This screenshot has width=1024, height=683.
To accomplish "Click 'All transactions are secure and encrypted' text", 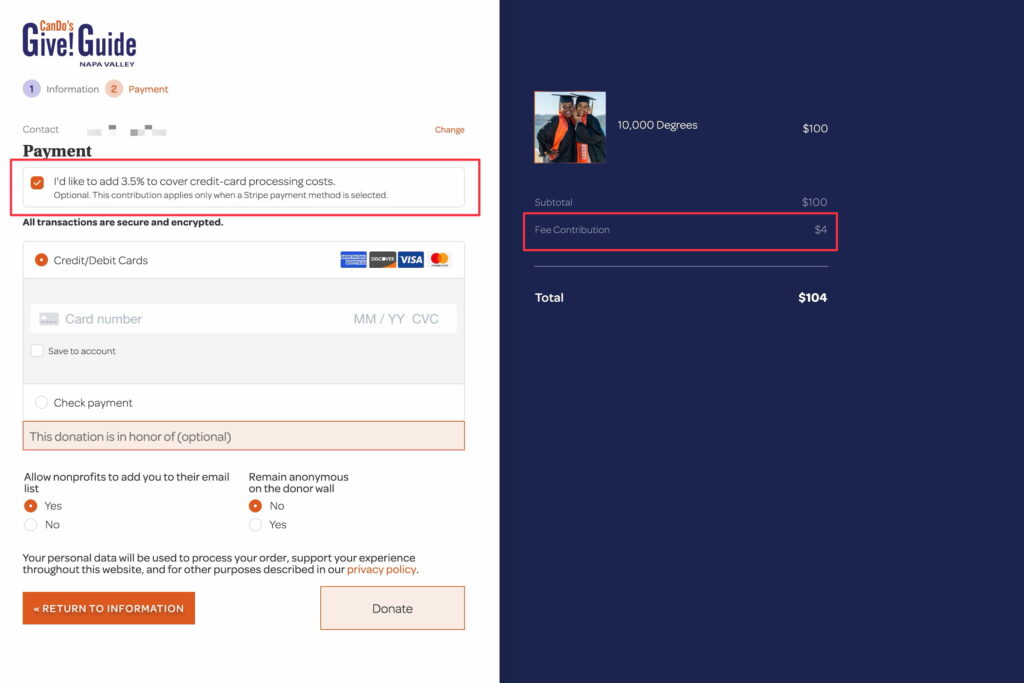I will (123, 222).
